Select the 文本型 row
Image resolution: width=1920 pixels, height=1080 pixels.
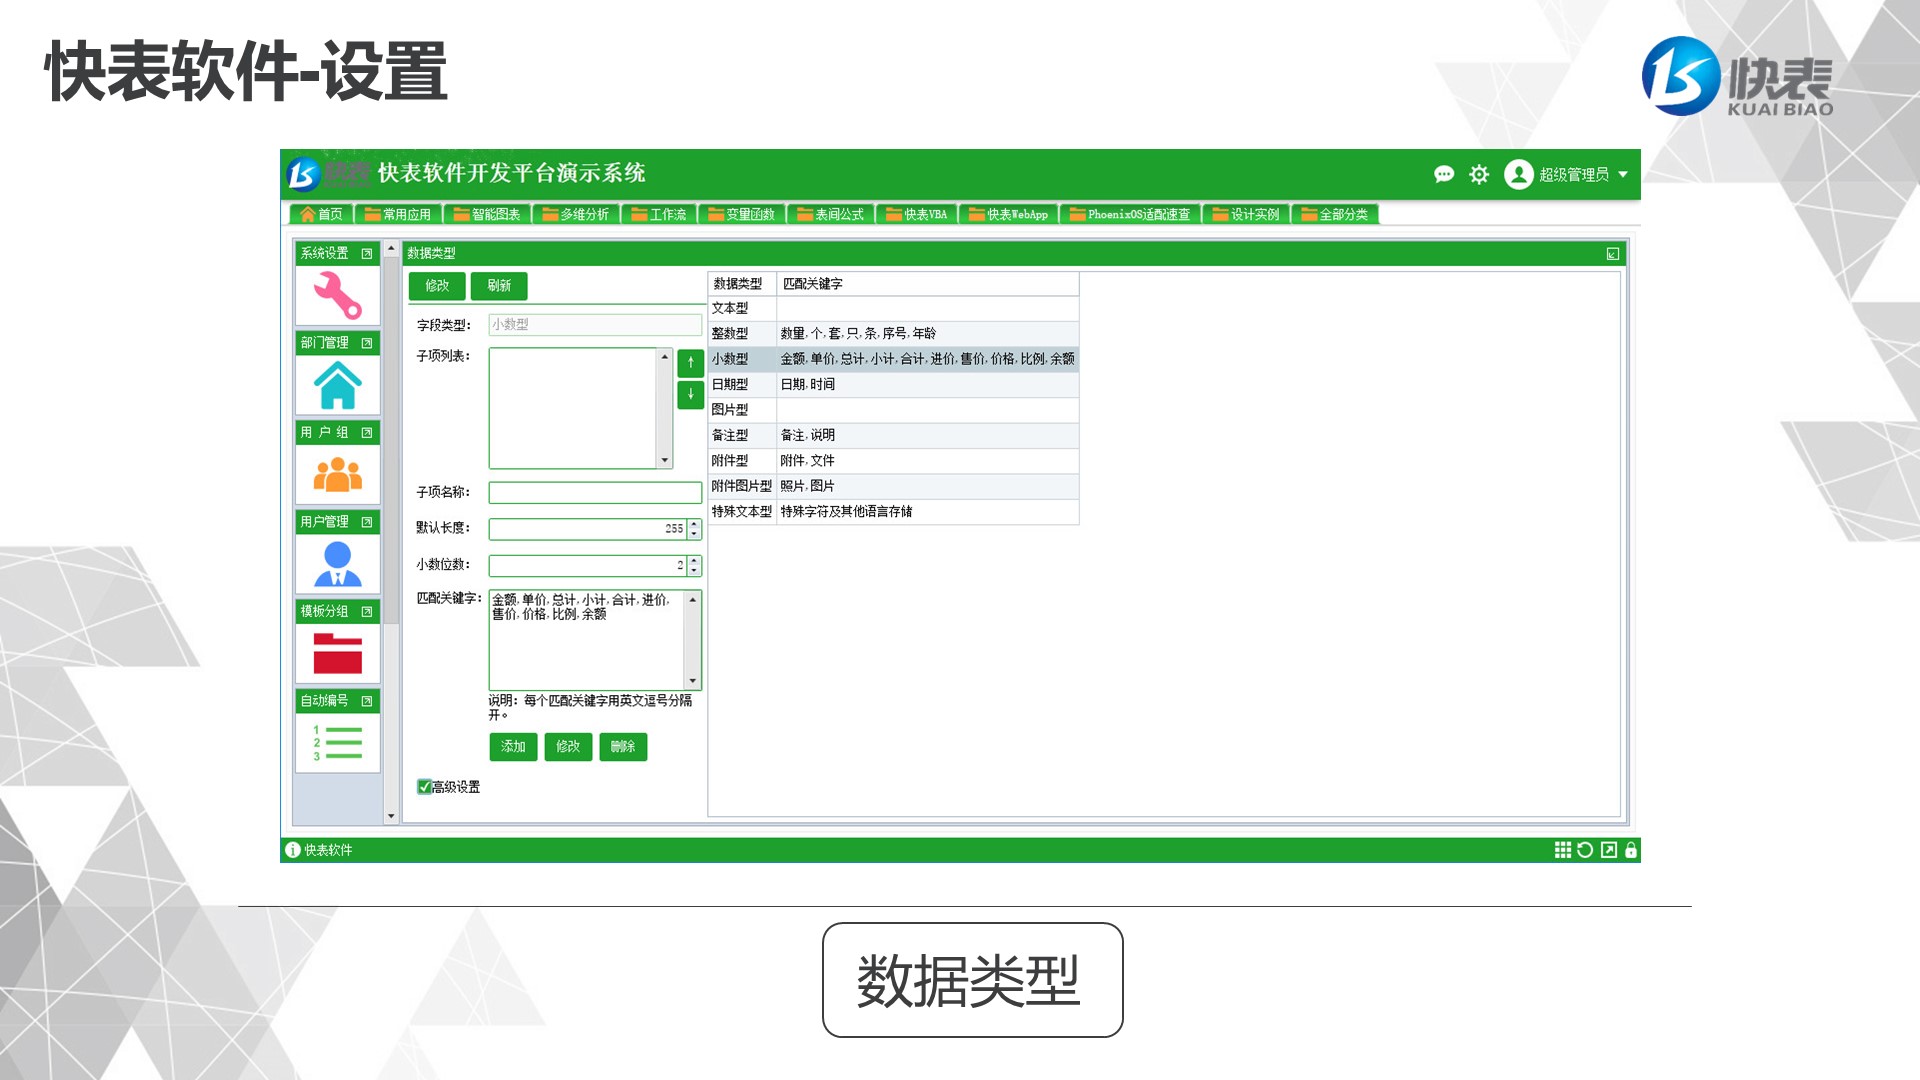[893, 309]
